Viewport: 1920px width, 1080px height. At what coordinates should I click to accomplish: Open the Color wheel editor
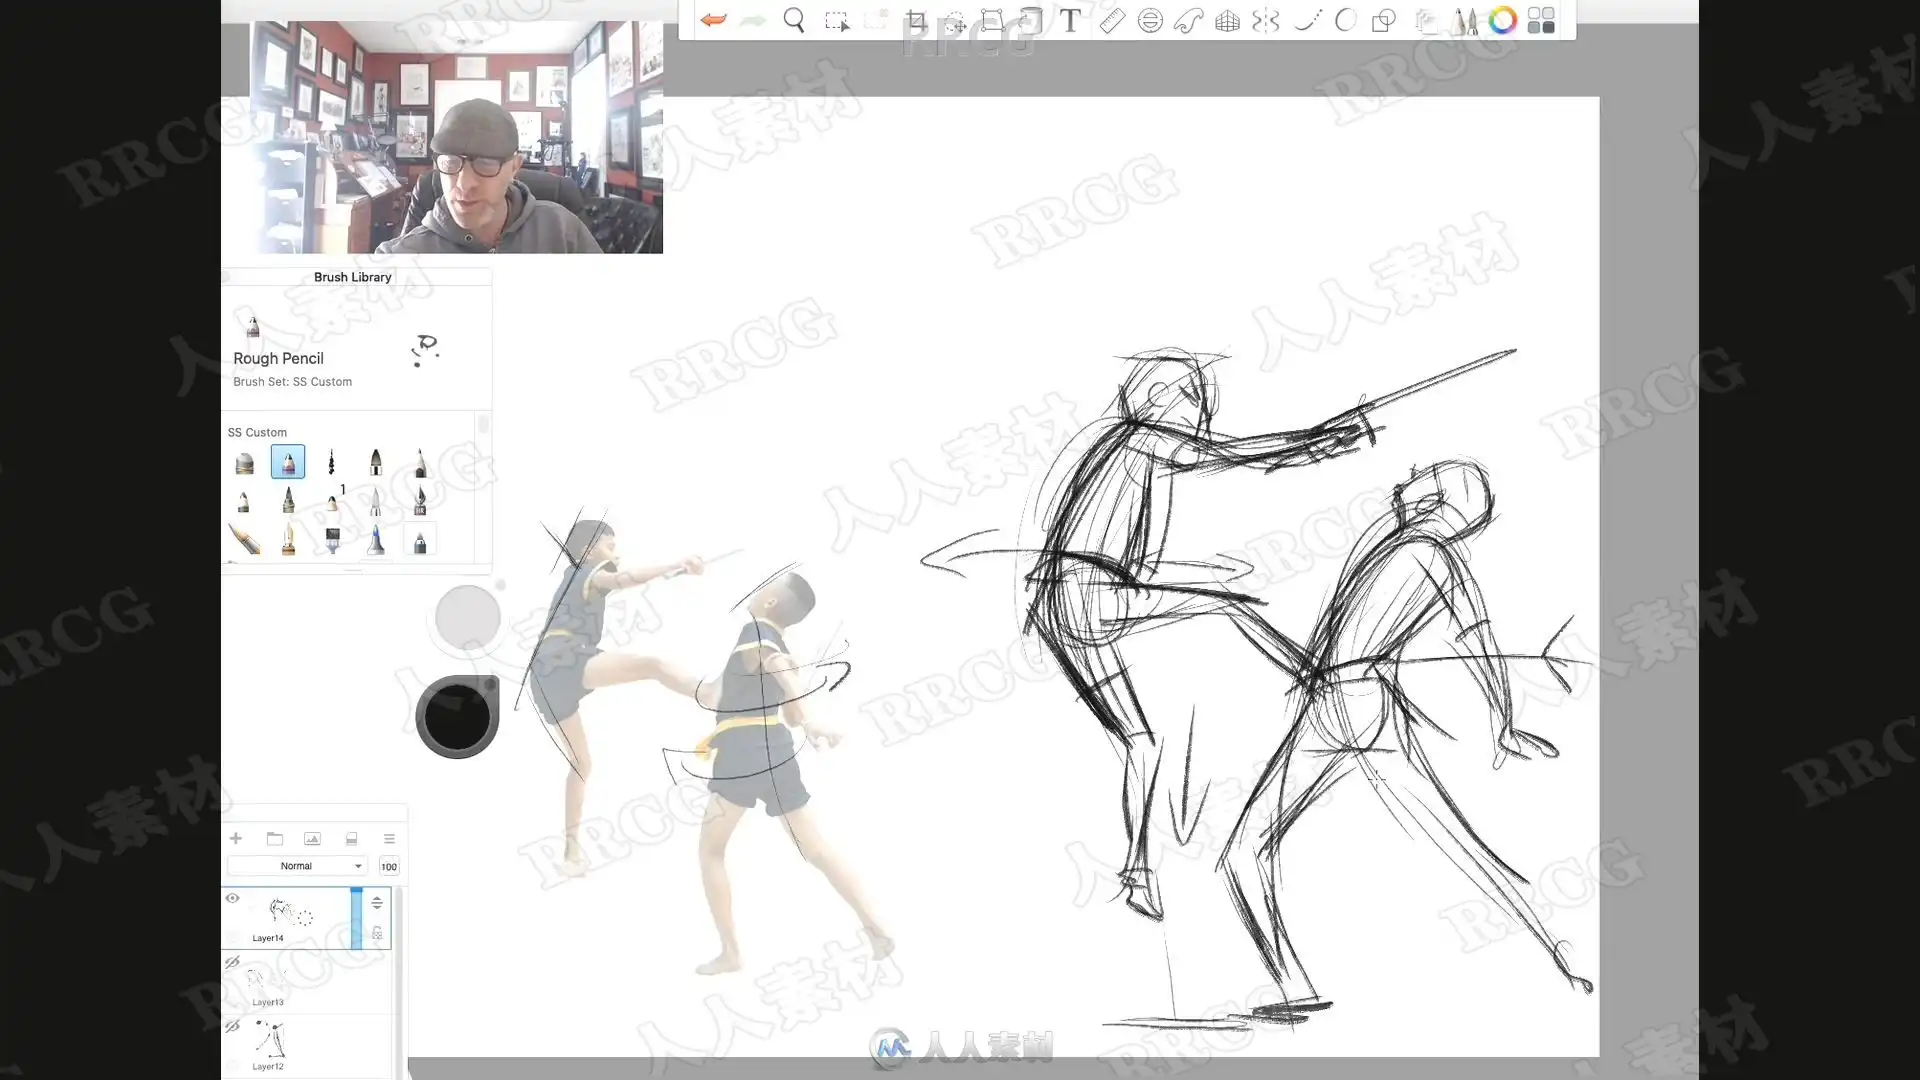(x=1502, y=20)
